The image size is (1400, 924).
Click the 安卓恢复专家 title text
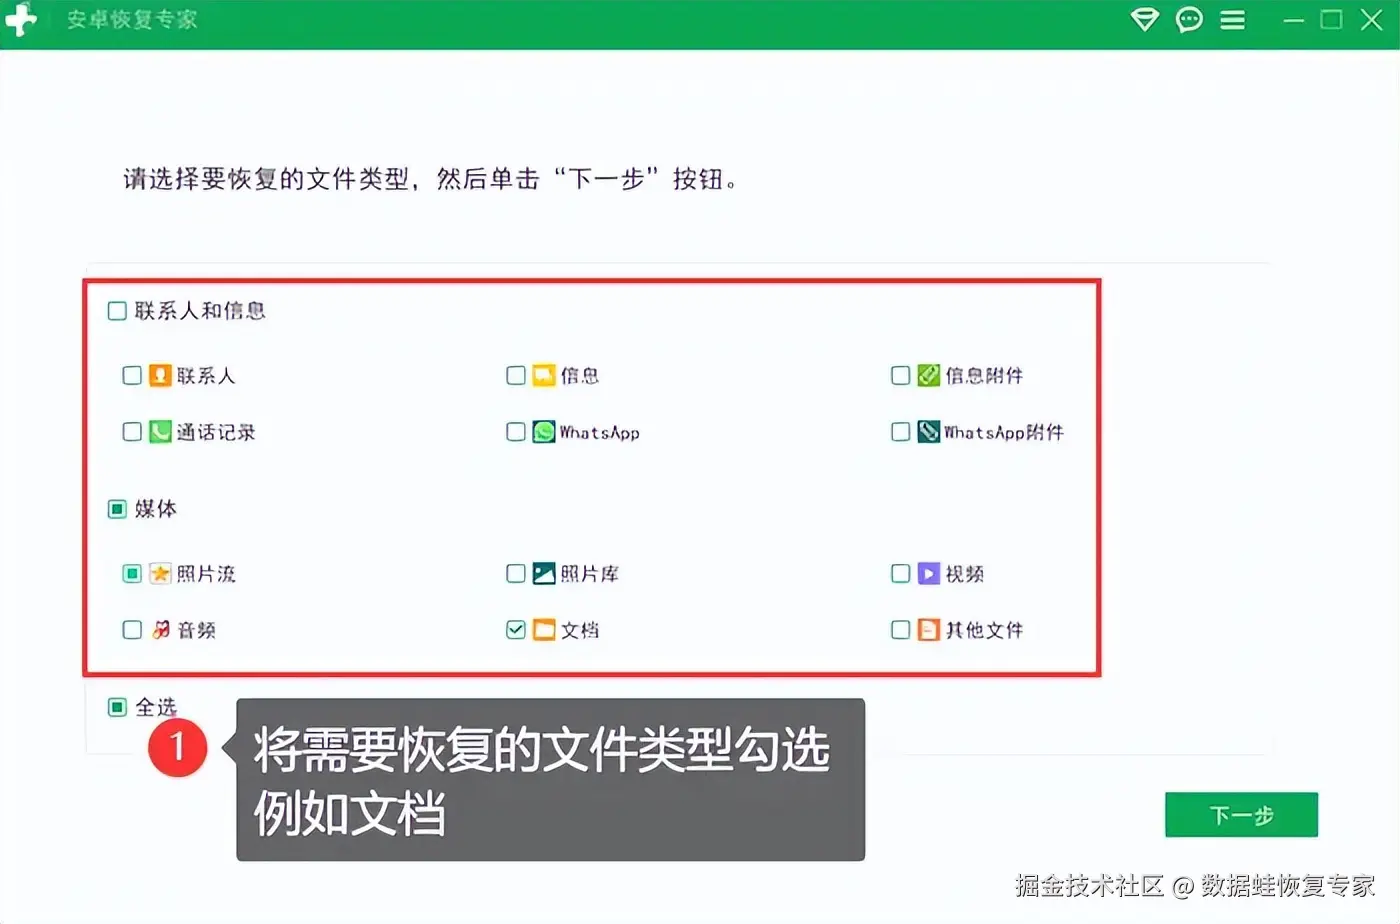click(x=132, y=20)
